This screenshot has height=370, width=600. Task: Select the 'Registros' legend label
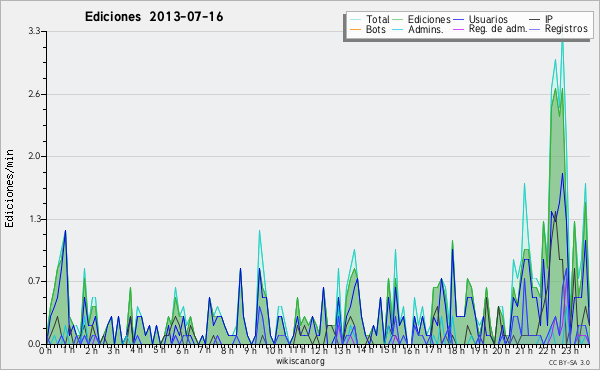click(566, 29)
